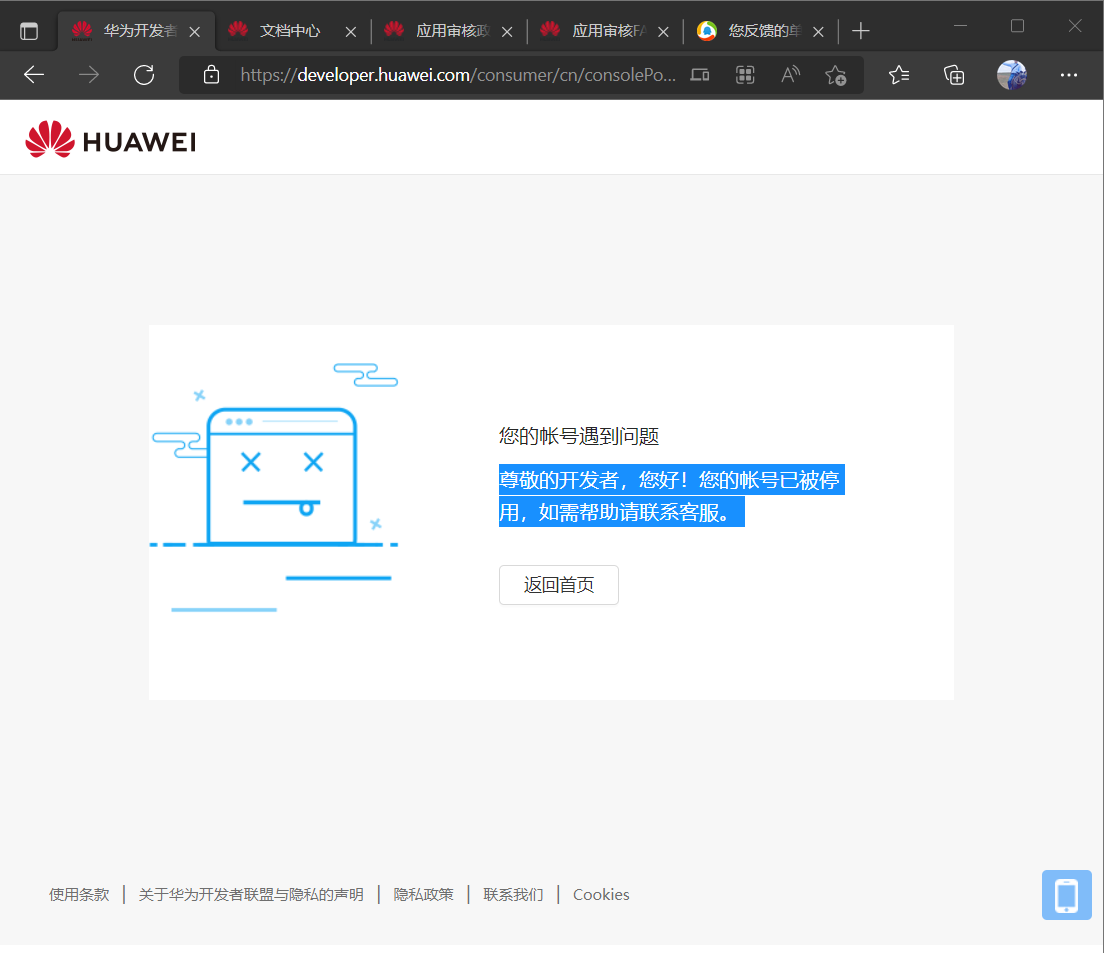Open the tab actions menu icon
The image size is (1104, 953).
[29, 32]
